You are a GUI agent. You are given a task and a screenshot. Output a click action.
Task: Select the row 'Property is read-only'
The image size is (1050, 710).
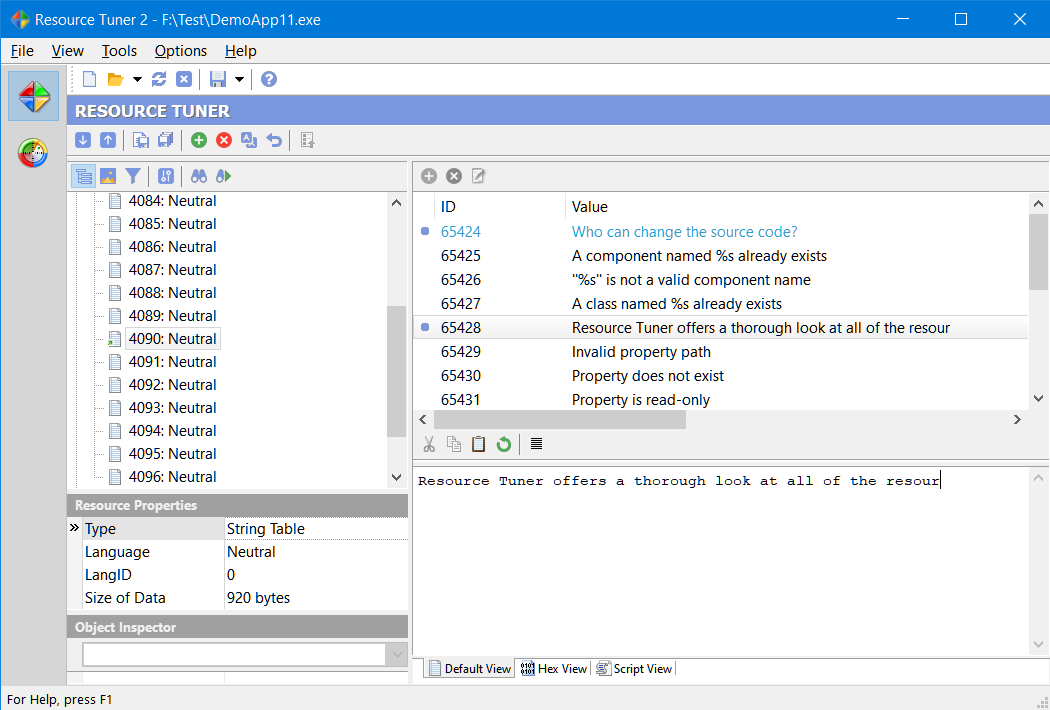[x=721, y=400]
